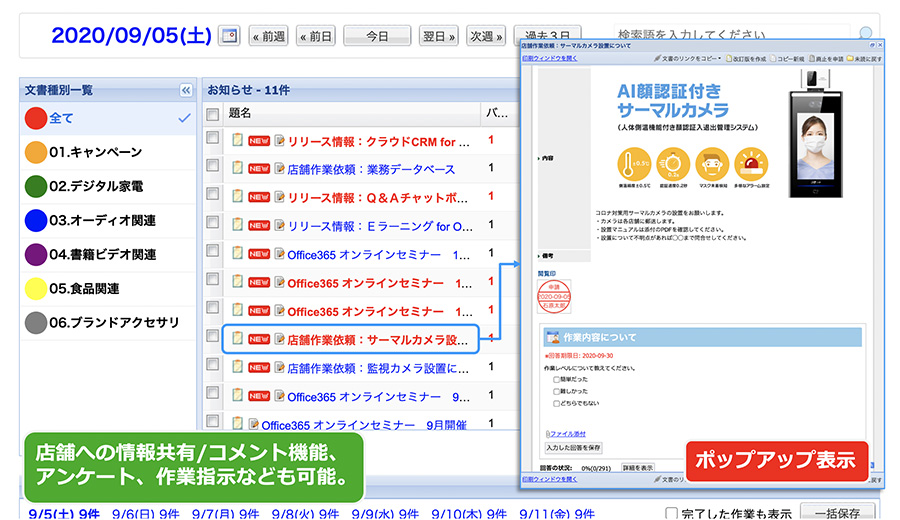This screenshot has width=900, height=520.
Task: Go to previous day with 前日
Action: pyautogui.click(x=316, y=36)
